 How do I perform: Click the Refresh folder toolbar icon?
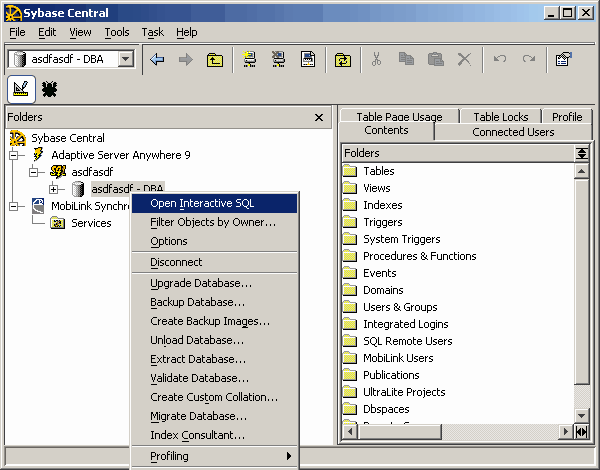point(343,60)
